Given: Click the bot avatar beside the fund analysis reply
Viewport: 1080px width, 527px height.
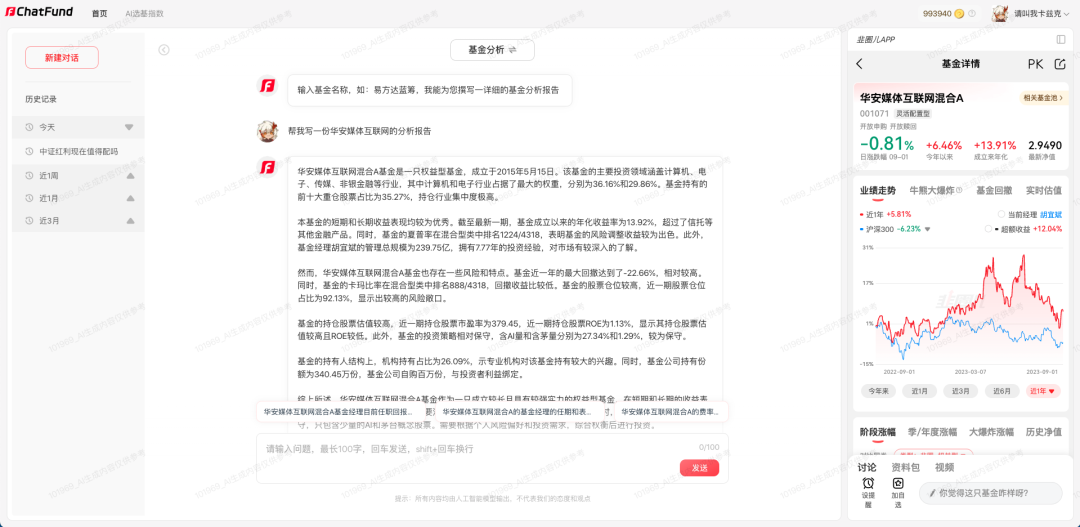Looking at the screenshot, I should (267, 167).
